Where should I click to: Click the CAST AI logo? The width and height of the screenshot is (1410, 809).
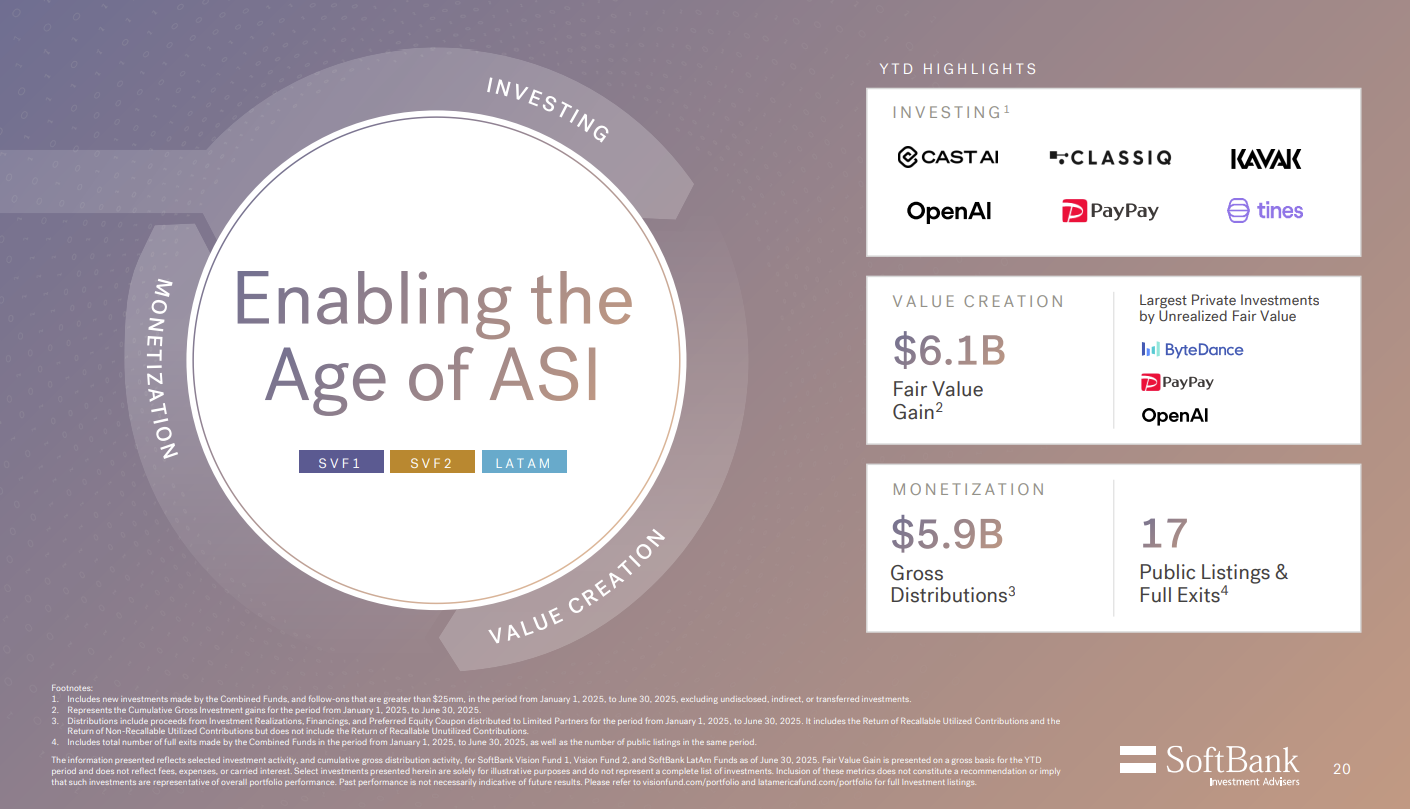click(x=947, y=157)
